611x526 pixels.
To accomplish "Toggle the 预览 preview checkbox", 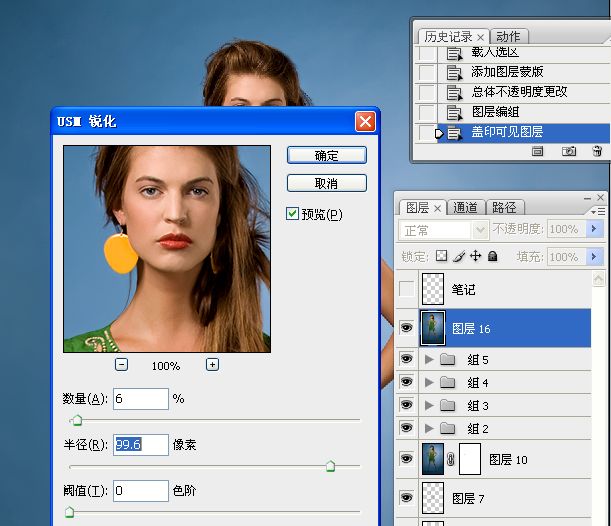I will pyautogui.click(x=292, y=214).
